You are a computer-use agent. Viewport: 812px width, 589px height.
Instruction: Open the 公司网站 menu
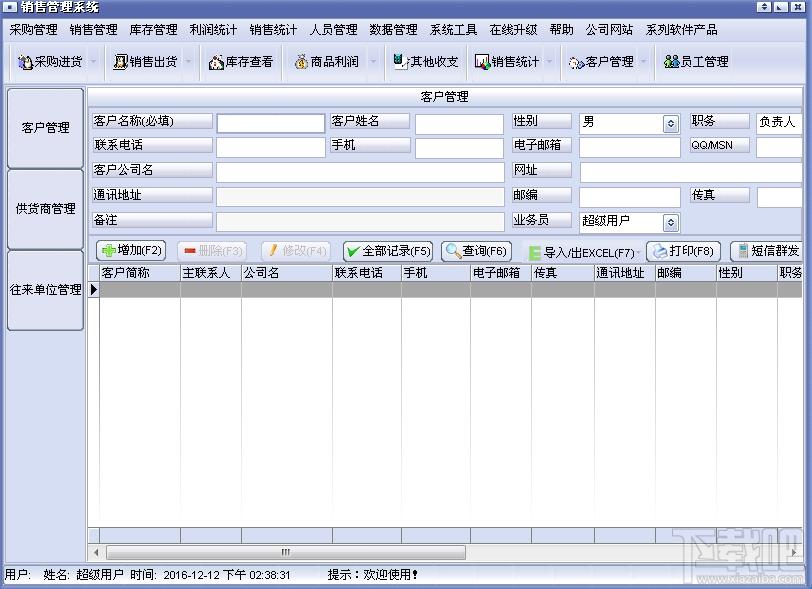610,30
